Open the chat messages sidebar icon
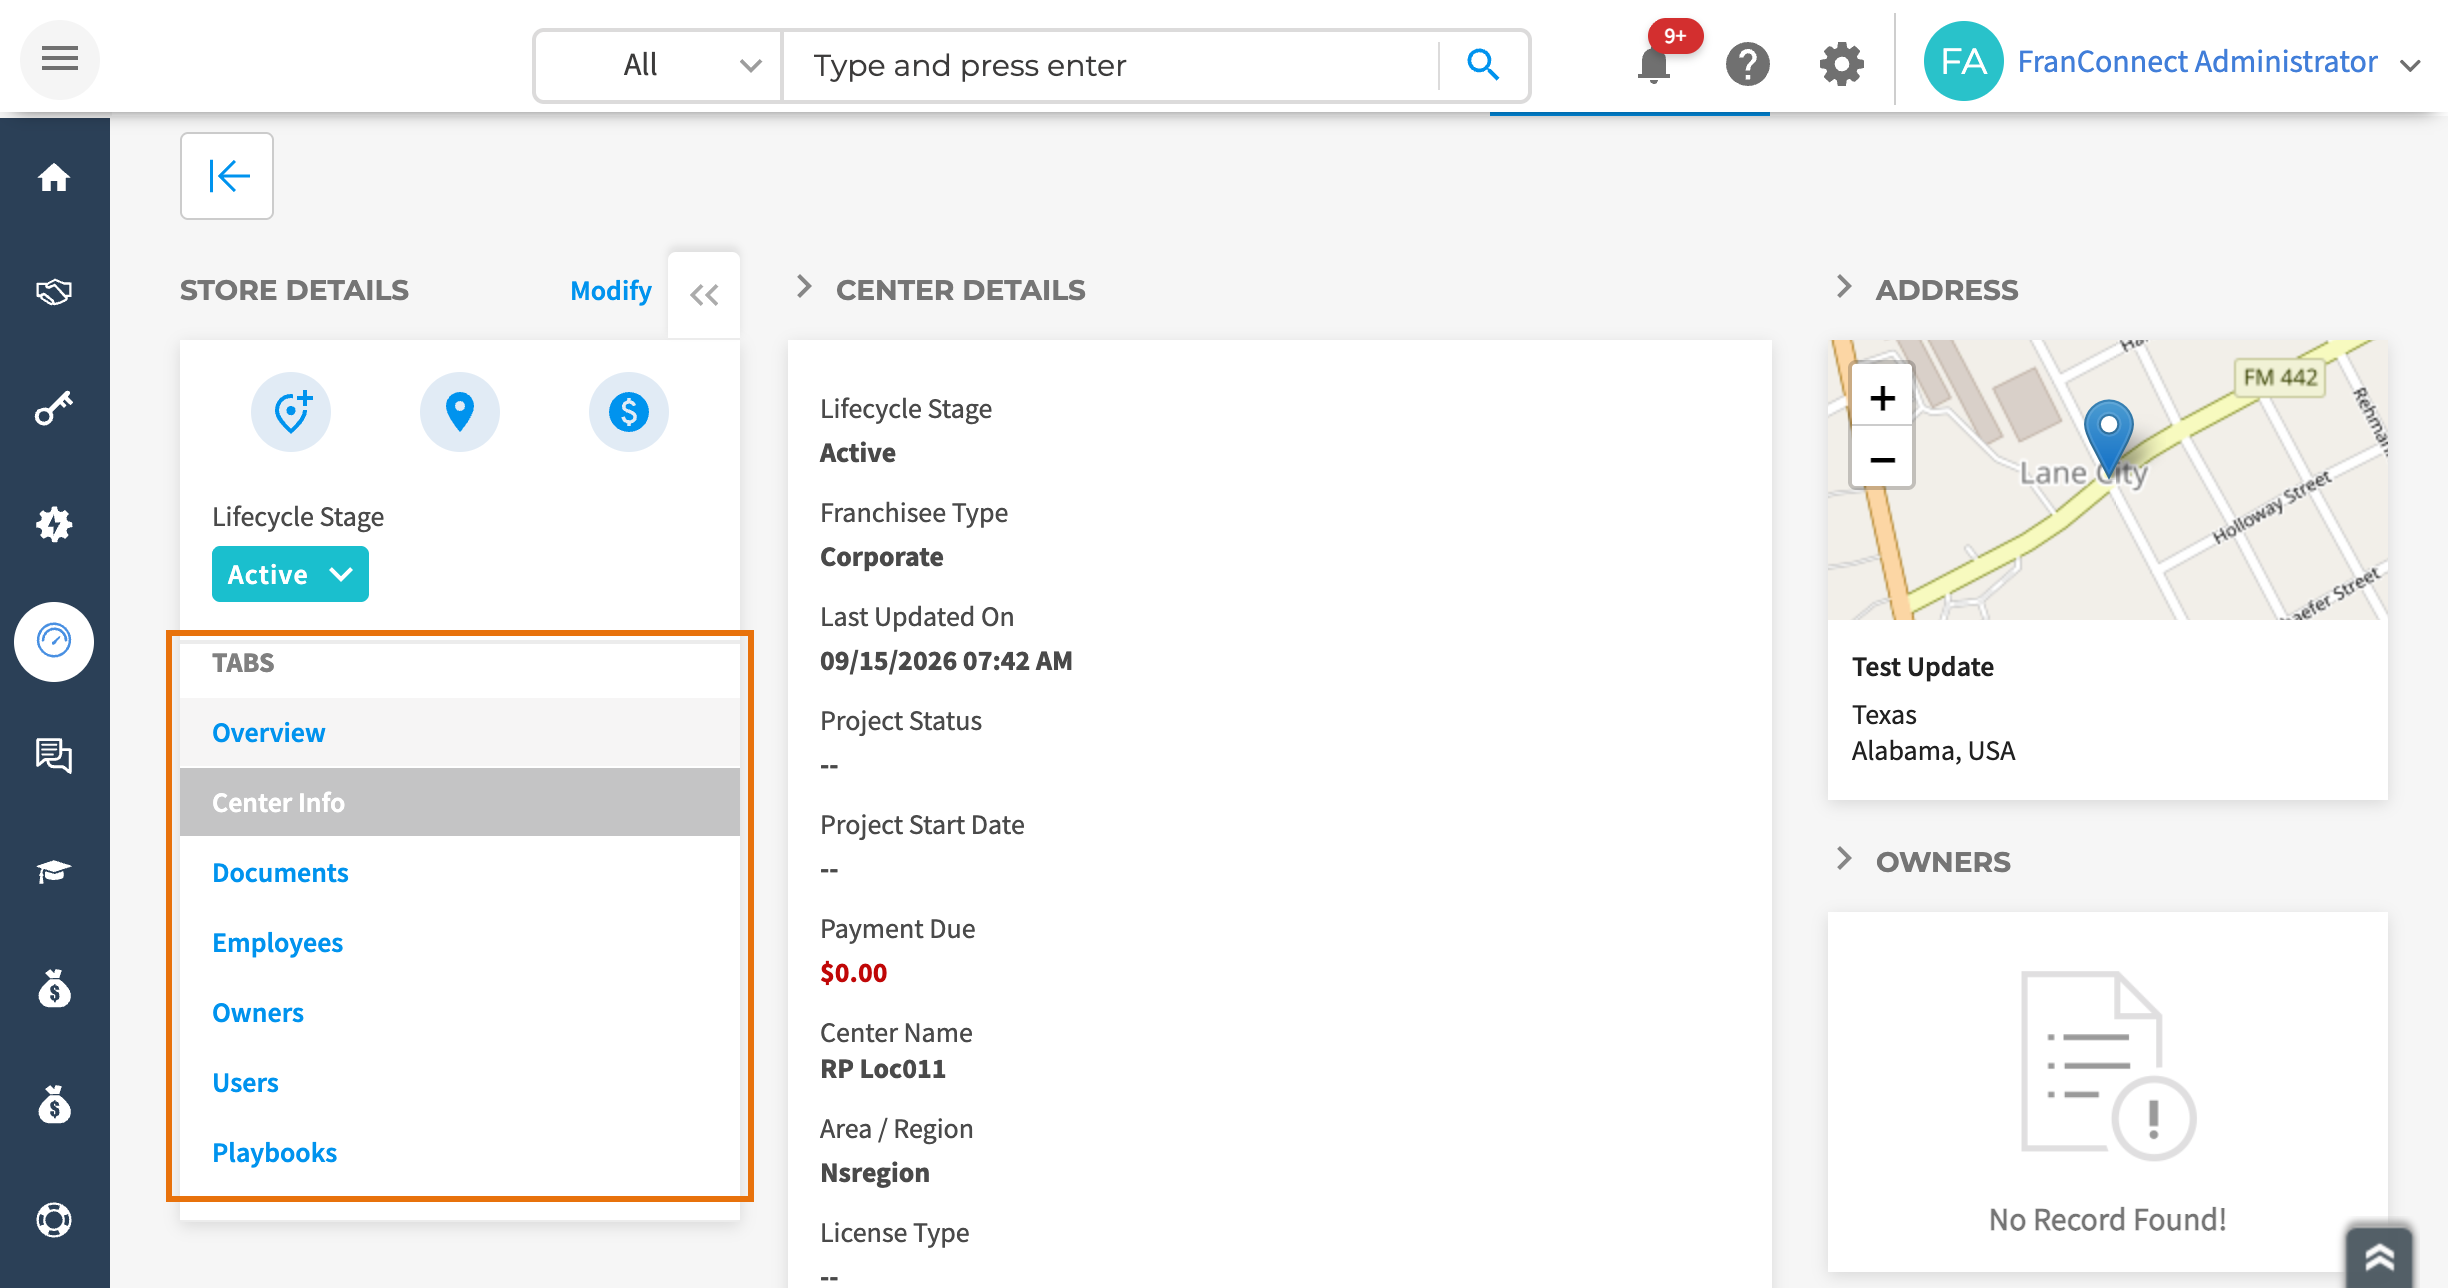2448x1288 pixels. (x=54, y=756)
